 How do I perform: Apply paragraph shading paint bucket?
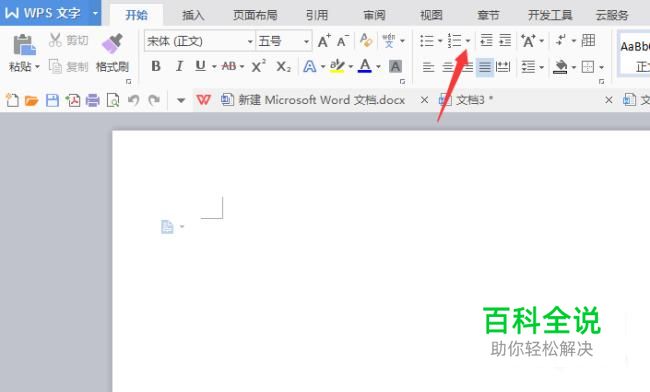[560, 67]
